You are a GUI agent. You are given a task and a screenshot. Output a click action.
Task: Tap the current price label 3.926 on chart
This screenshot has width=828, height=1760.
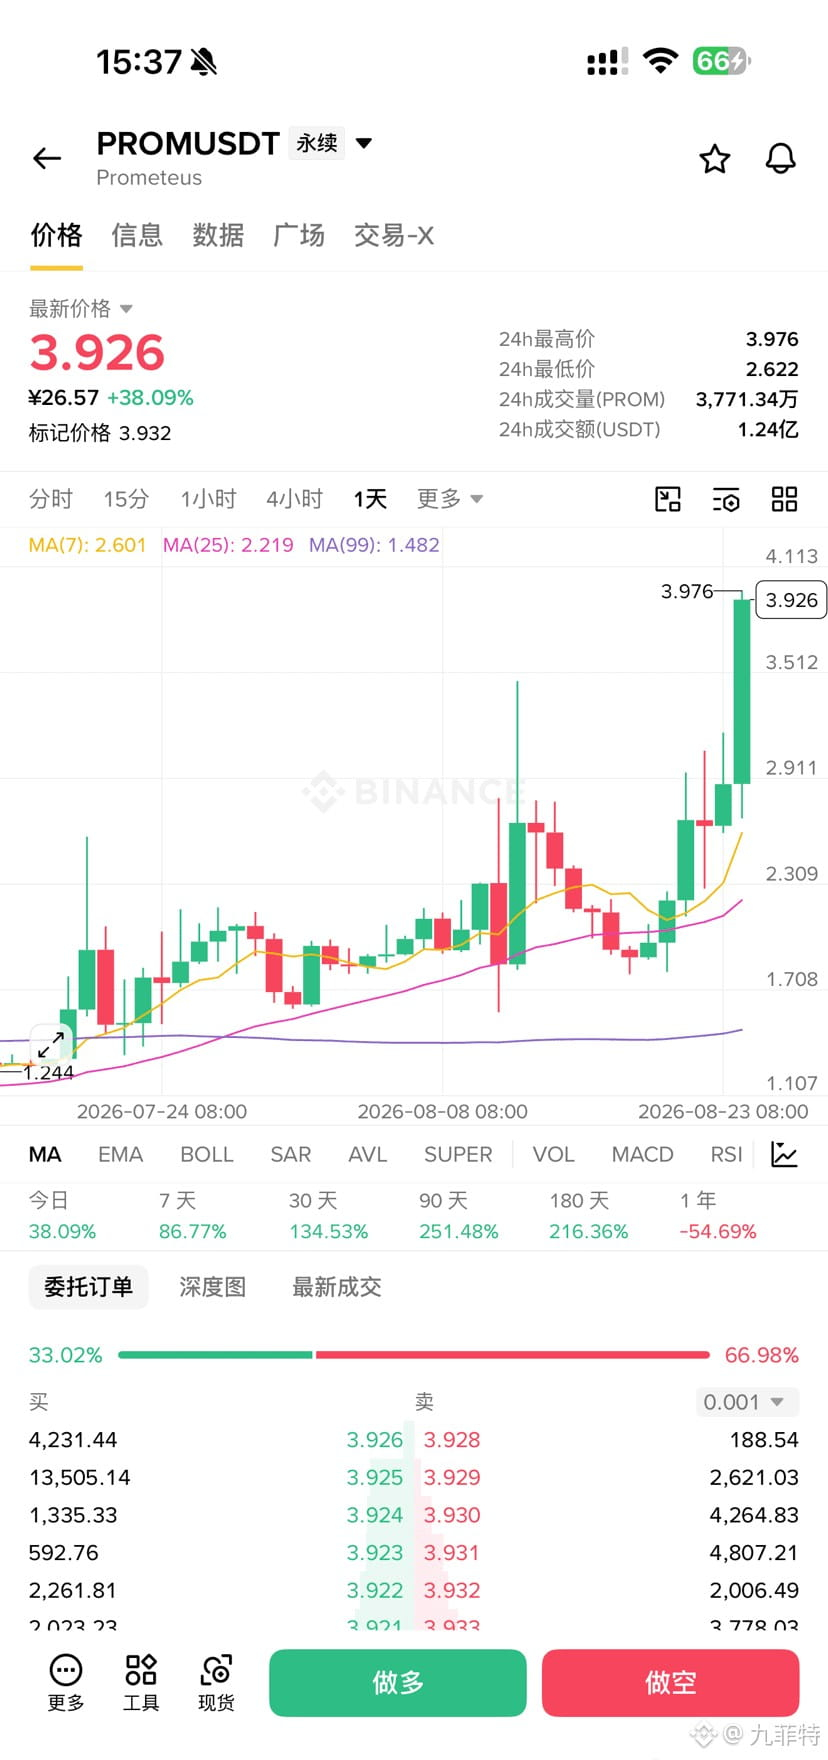(791, 600)
